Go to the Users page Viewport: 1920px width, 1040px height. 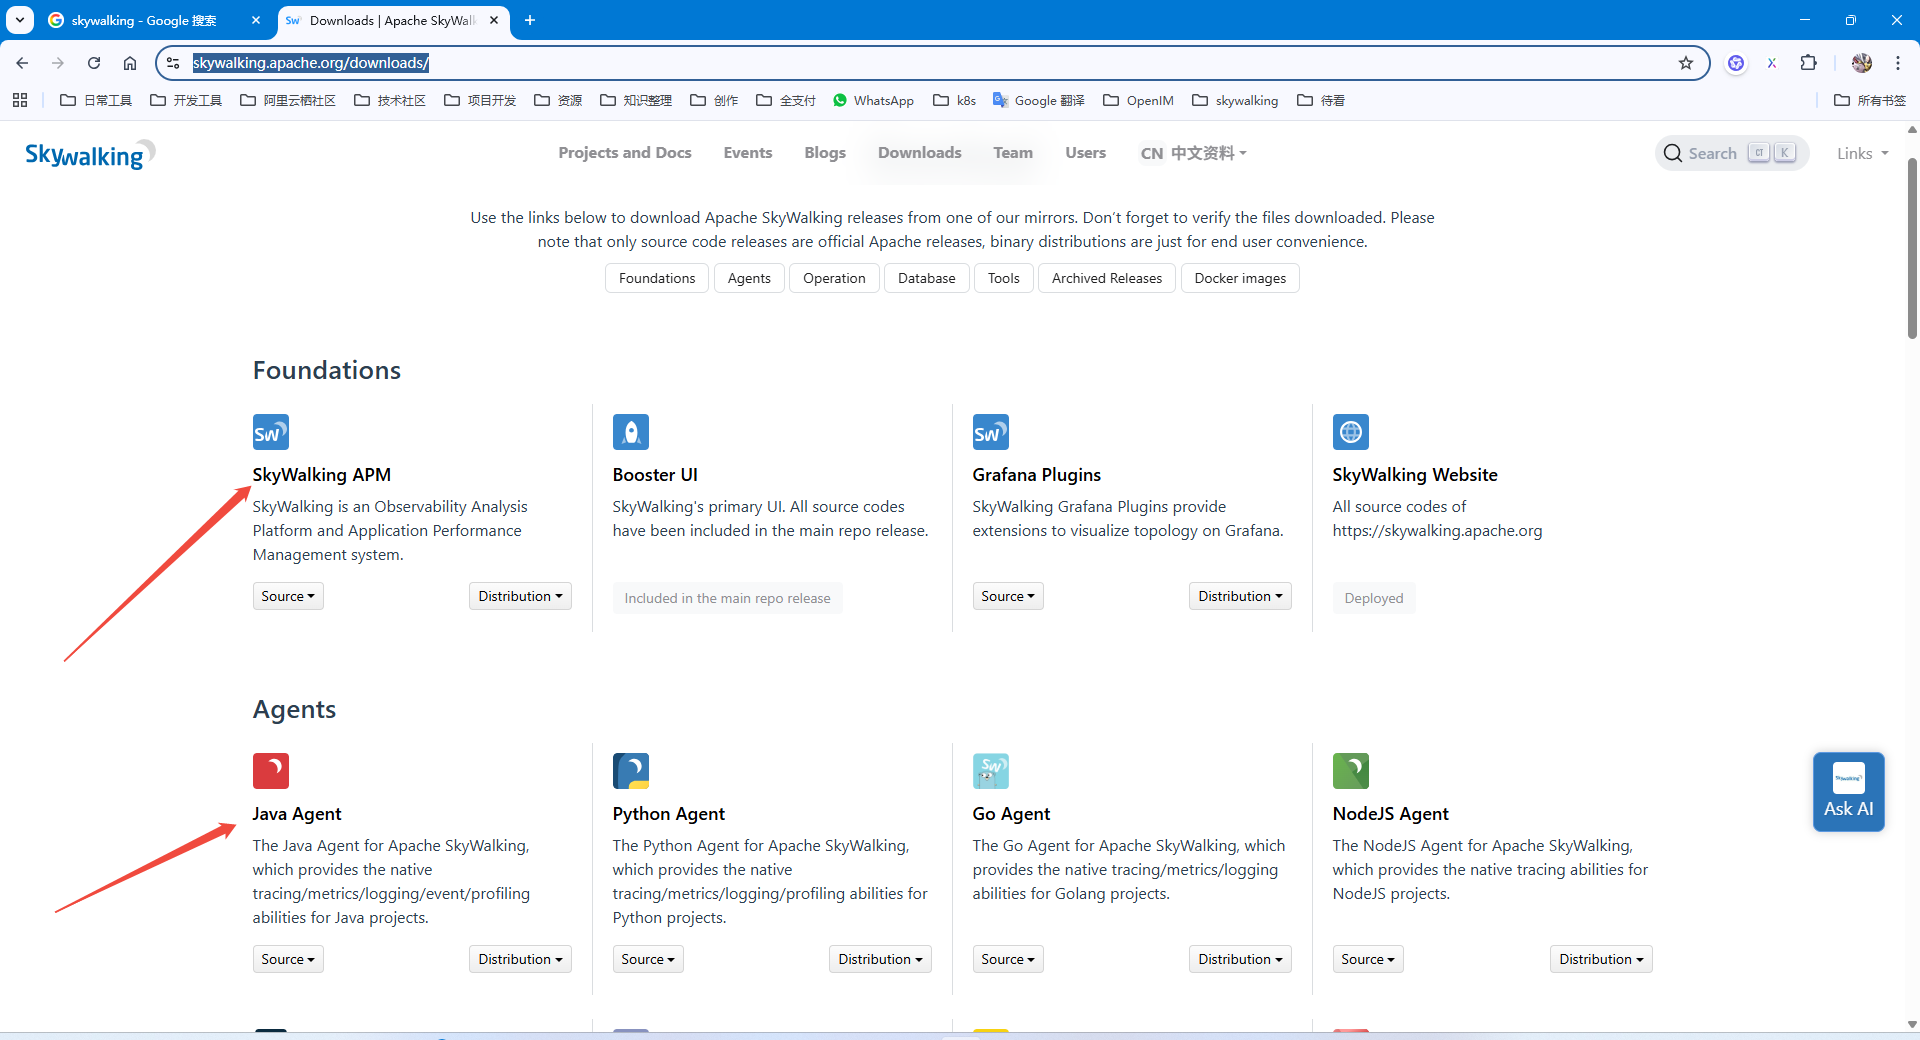click(x=1086, y=153)
